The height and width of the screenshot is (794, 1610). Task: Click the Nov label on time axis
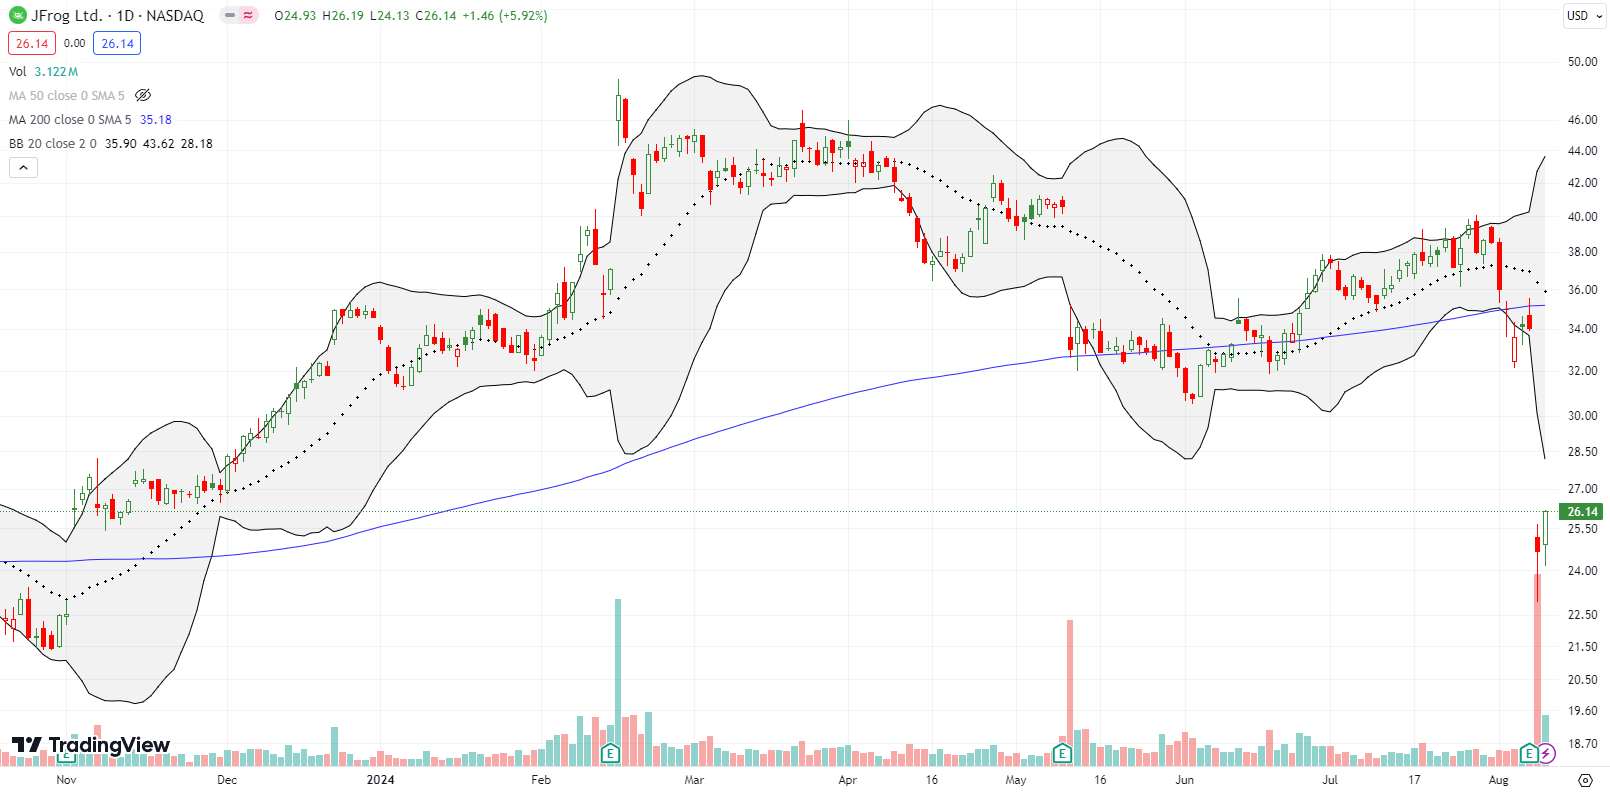pyautogui.click(x=66, y=779)
